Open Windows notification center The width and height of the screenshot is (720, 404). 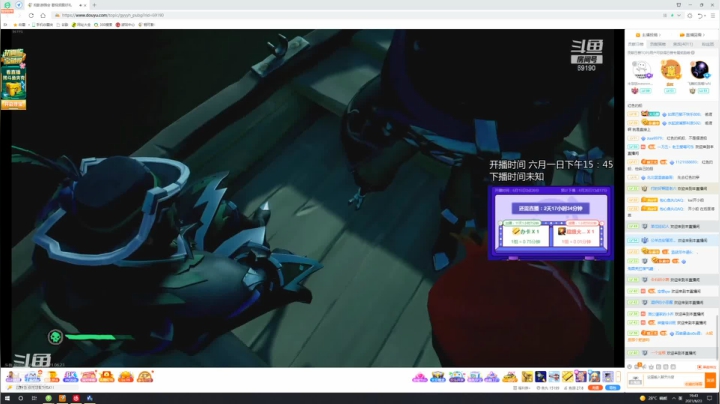pos(709,398)
